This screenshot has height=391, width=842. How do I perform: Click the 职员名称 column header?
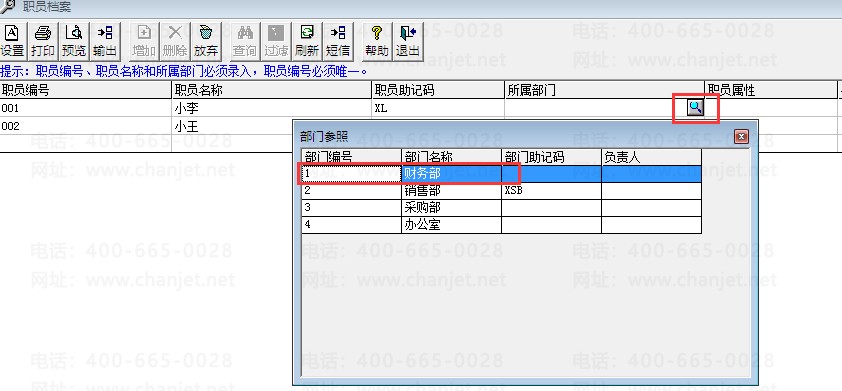tap(271, 90)
